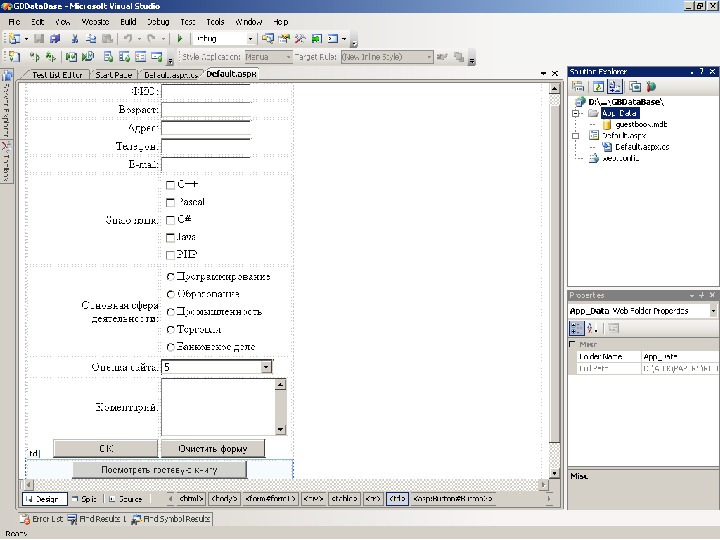Select guestbook.mdb in Solution Explorer
Screen dimensions: 720x540
641,124
